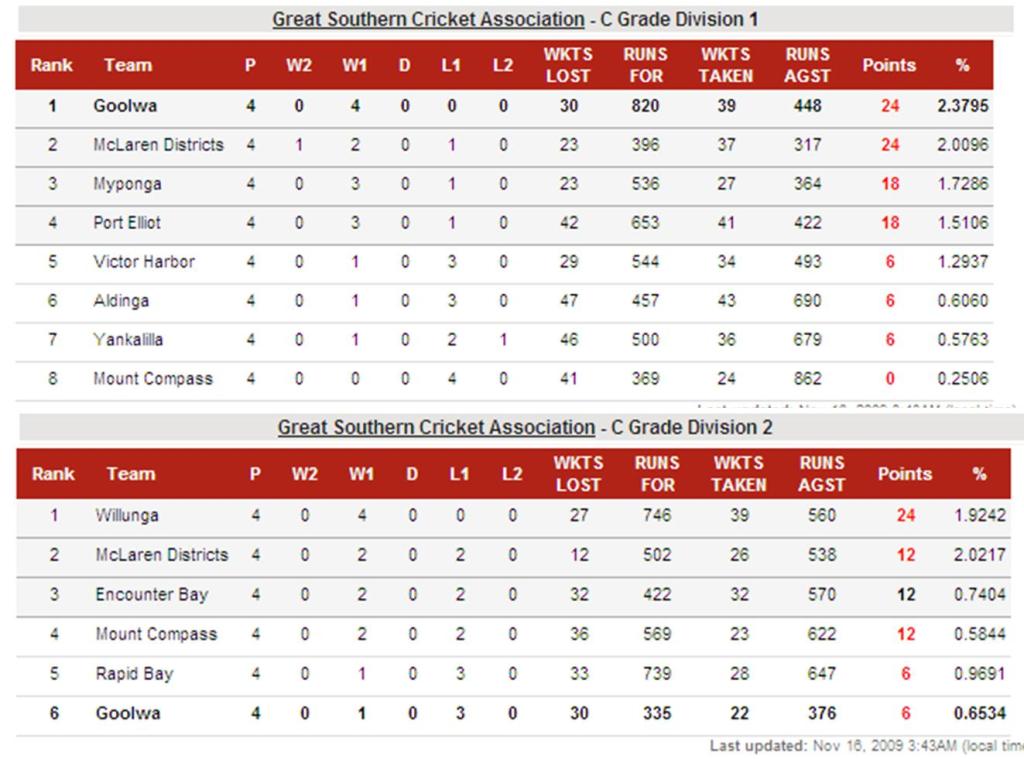Image resolution: width=1024 pixels, height=759 pixels.
Task: Click Mount Compass in Division 1 table
Action: tap(153, 378)
